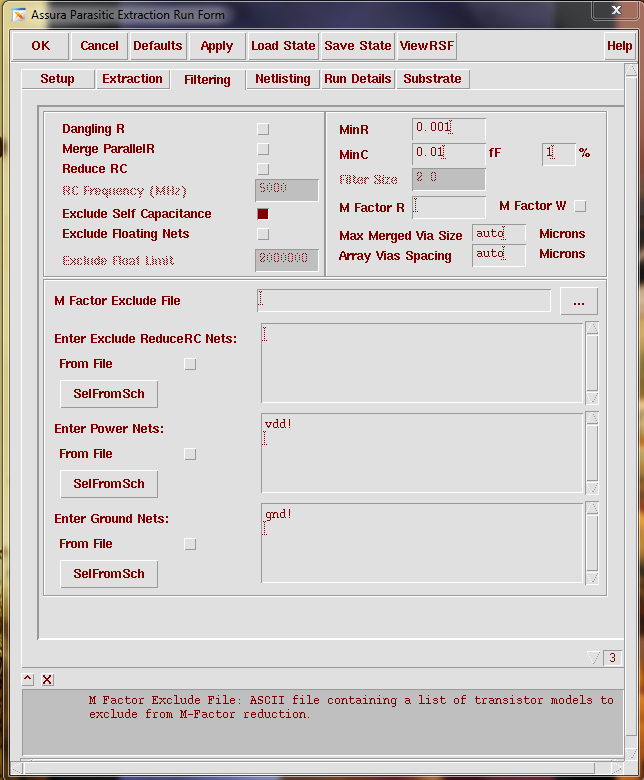Enable Reduce RC checkbox
Viewport: 644px width, 780px height.
point(263,169)
